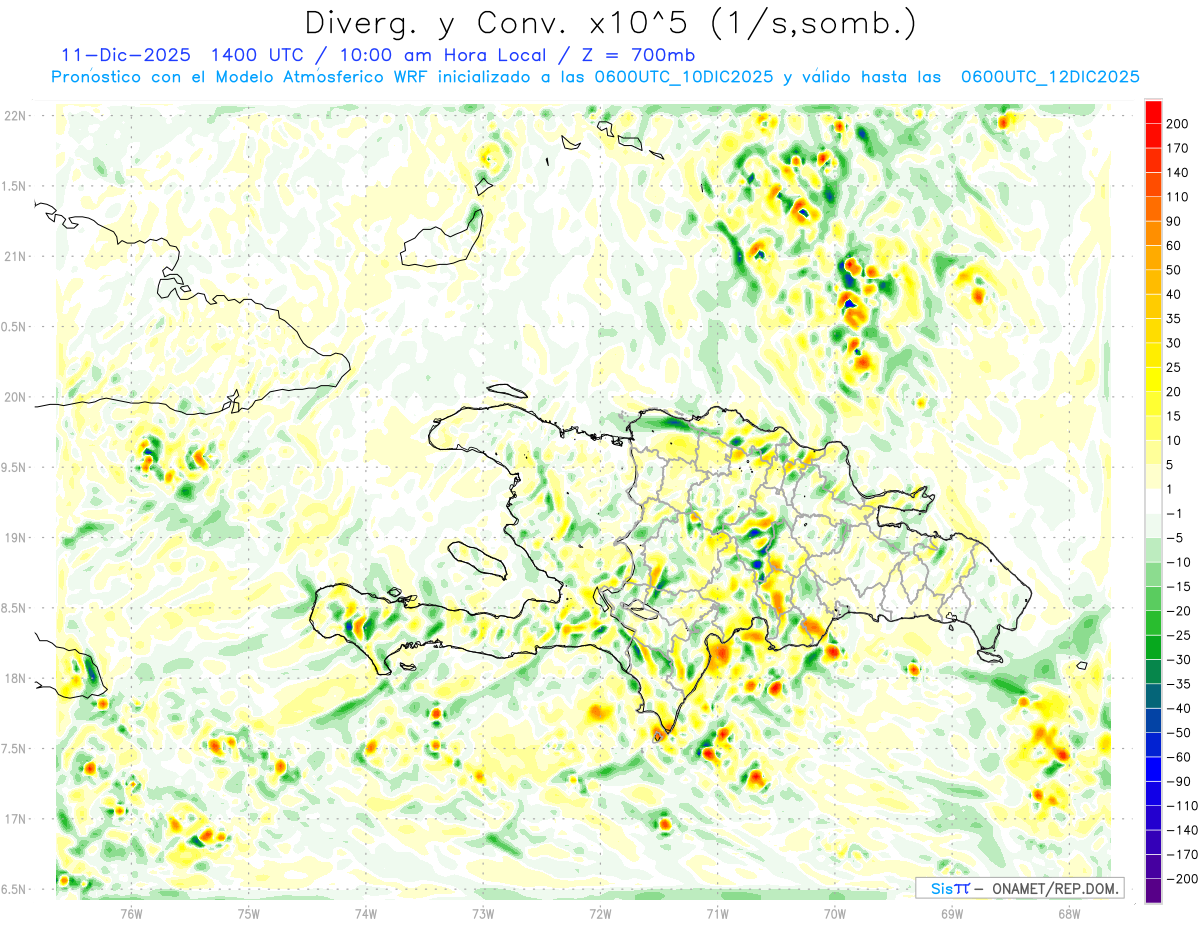Viewport: 1200px width, 927px height.
Task: Click the '76W' longitude label
Action: 131,913
